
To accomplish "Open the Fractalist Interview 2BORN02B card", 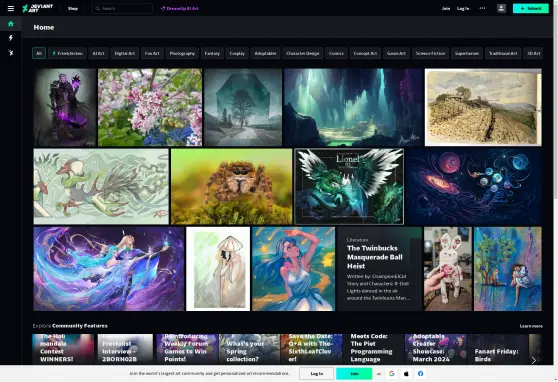I will [x=125, y=349].
